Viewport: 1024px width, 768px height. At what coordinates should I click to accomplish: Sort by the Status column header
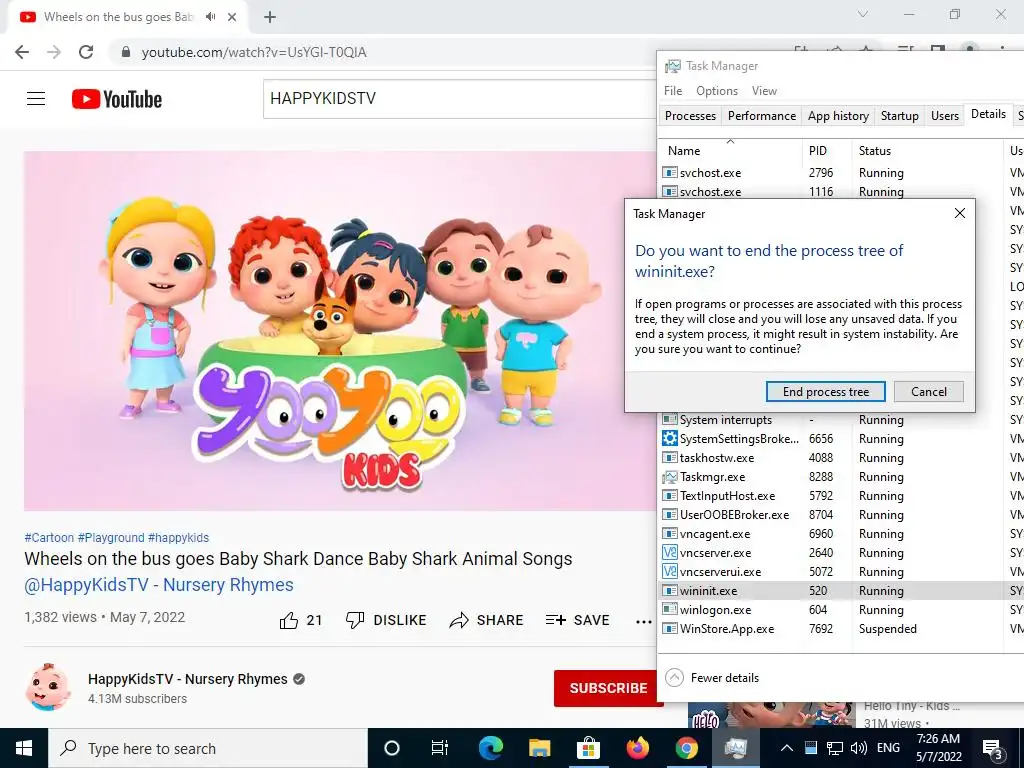tap(927, 150)
